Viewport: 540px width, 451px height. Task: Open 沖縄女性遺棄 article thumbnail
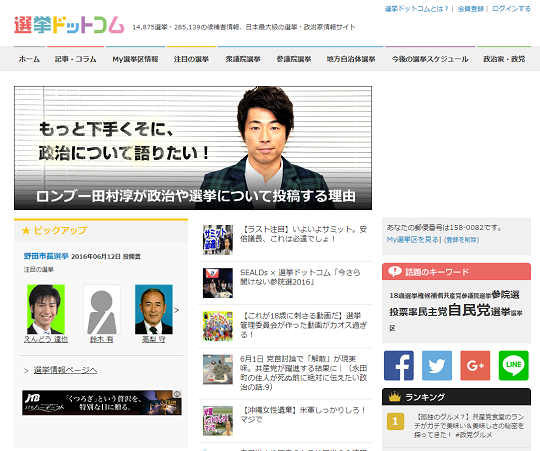point(218,421)
